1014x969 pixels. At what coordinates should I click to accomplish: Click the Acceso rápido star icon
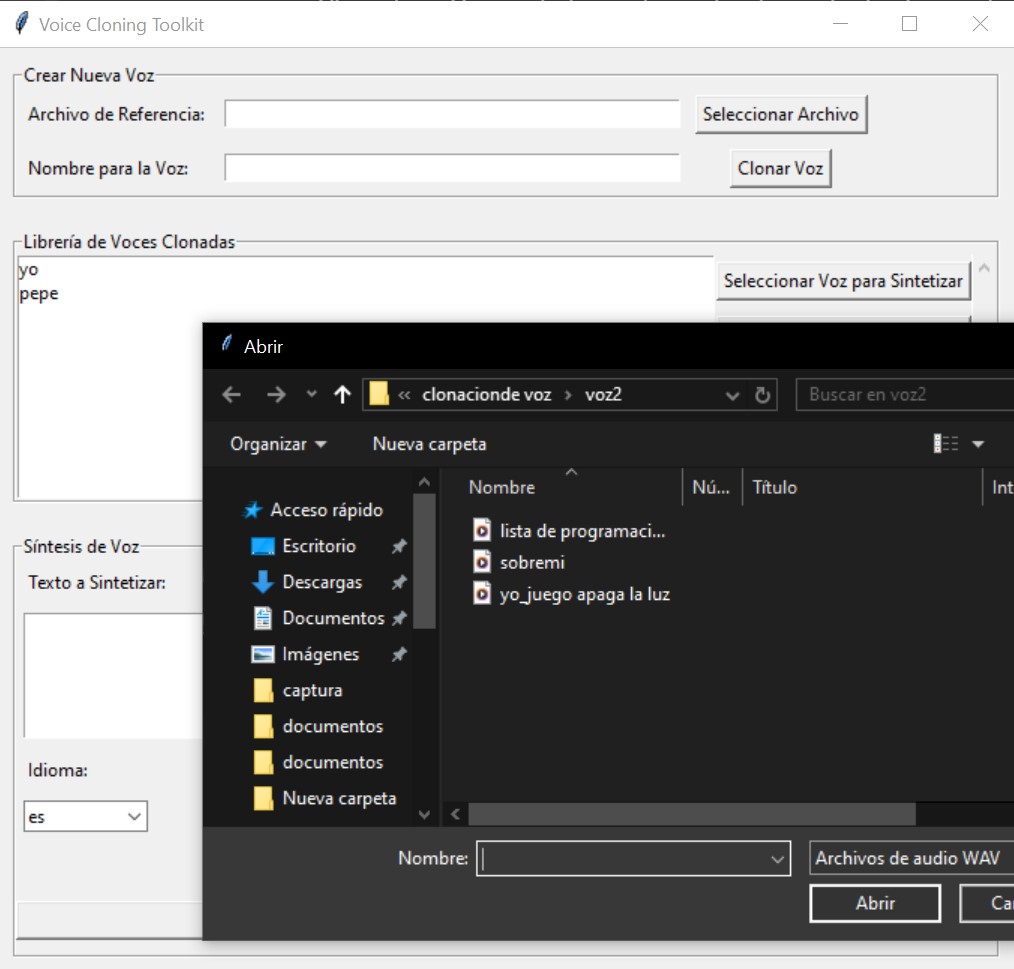(252, 510)
